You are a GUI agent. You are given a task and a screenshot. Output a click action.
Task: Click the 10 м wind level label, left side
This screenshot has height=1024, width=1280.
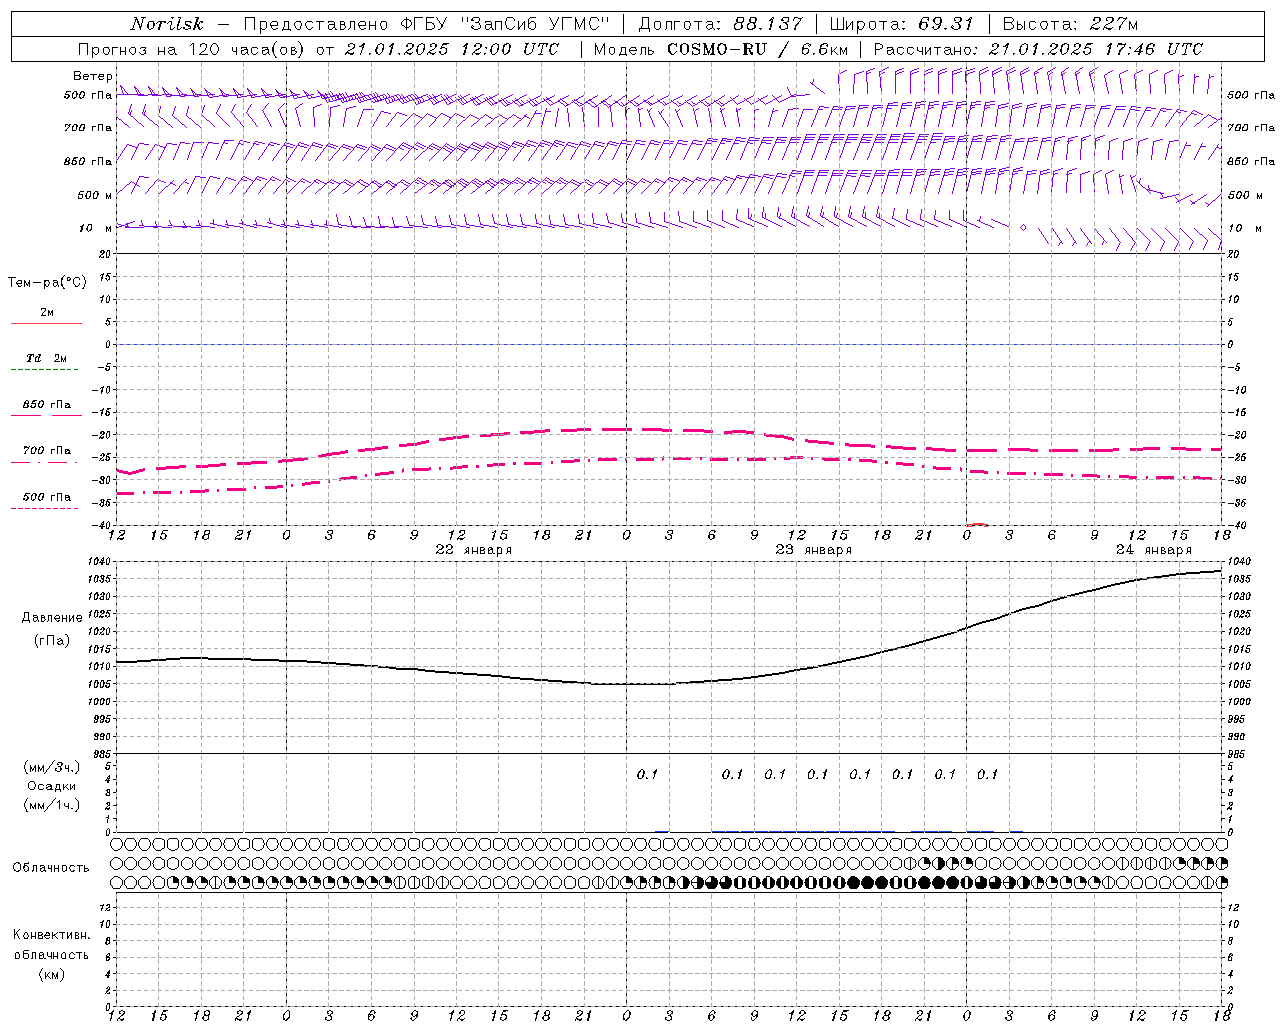96,228
